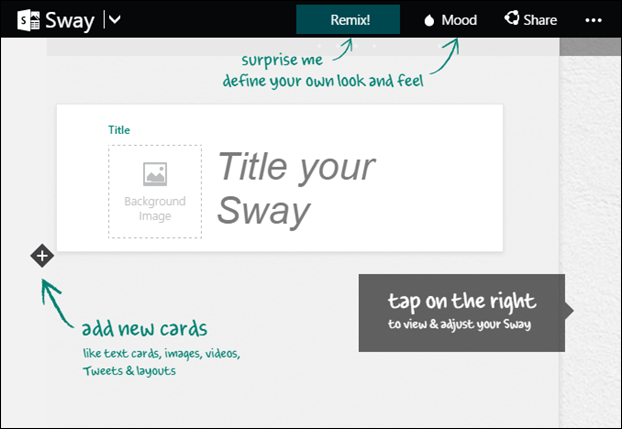Click the right preview panel edge

[x=590, y=233]
